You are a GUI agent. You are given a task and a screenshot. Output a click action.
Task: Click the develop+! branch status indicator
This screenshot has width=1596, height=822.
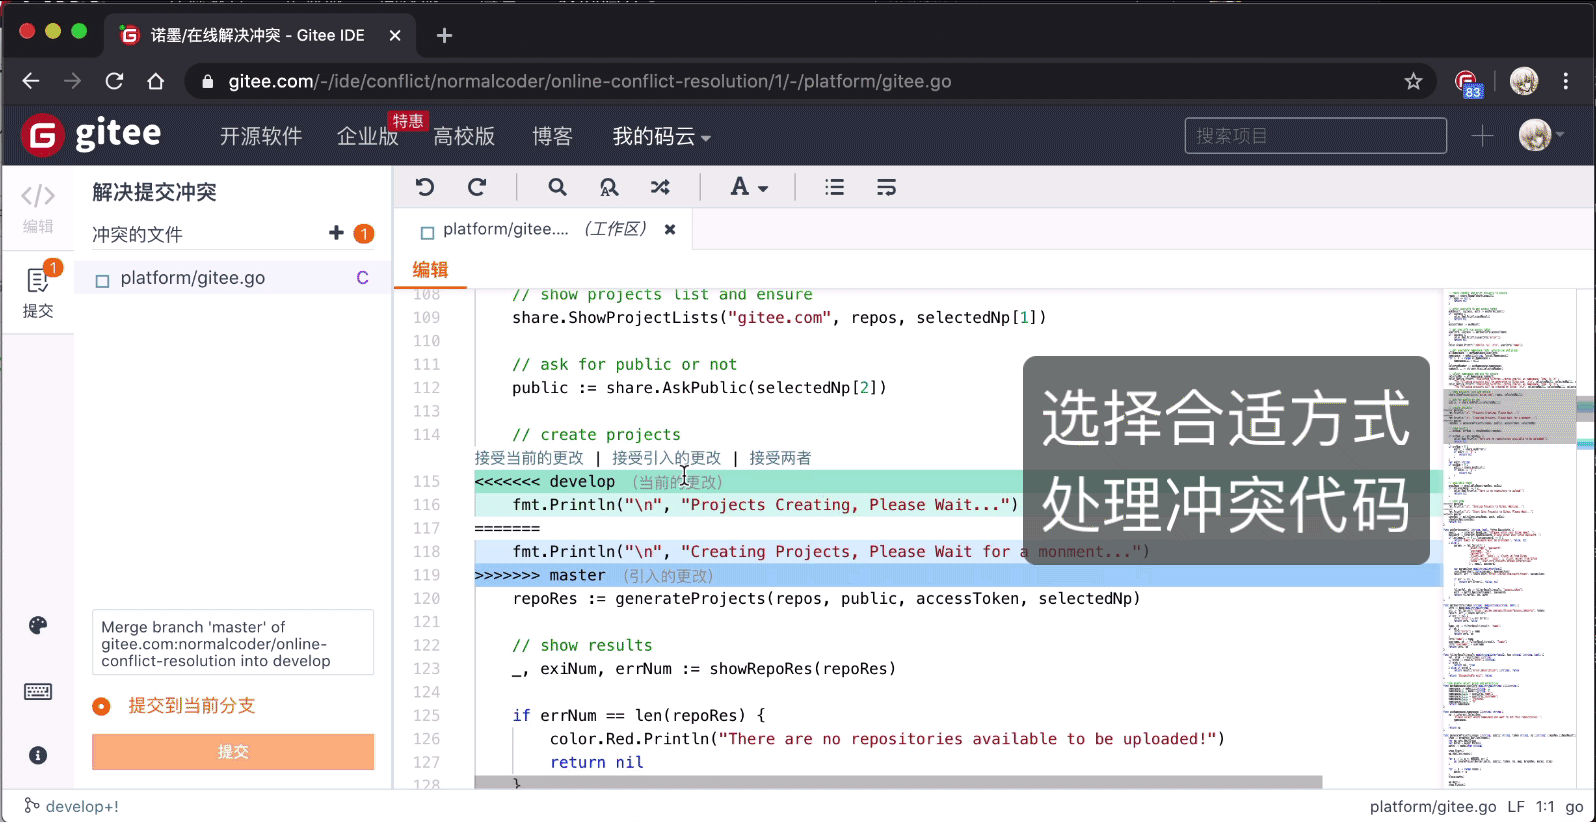(x=71, y=806)
